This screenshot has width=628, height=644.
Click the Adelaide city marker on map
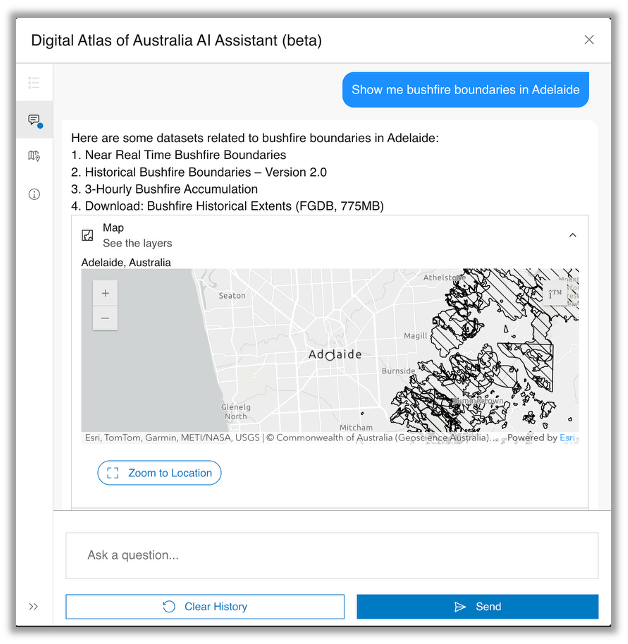pyautogui.click(x=330, y=356)
